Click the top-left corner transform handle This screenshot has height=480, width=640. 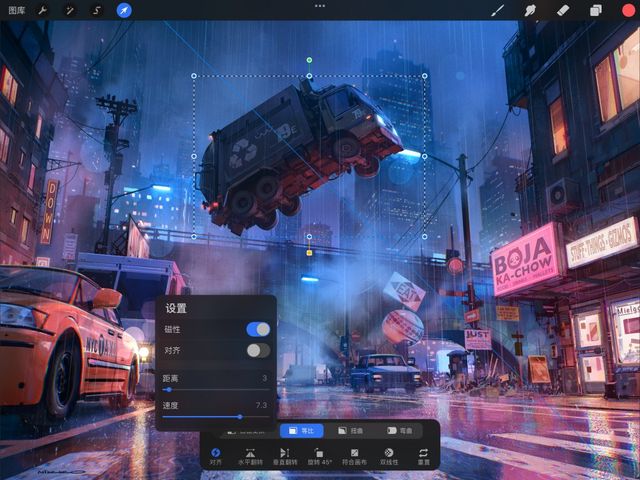point(194,76)
